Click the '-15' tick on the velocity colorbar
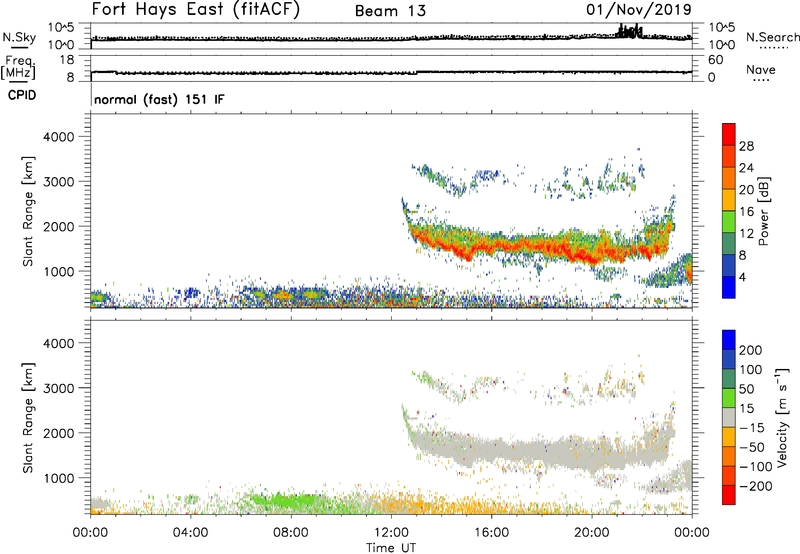 pyautogui.click(x=752, y=427)
